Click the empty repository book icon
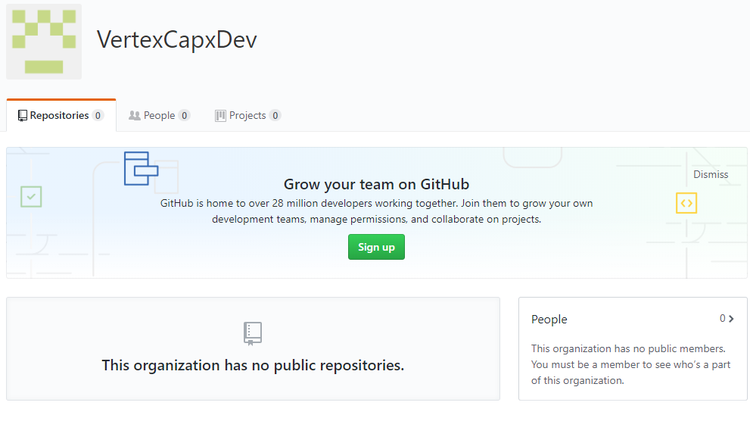Viewport: 750px width, 440px height. 253,333
